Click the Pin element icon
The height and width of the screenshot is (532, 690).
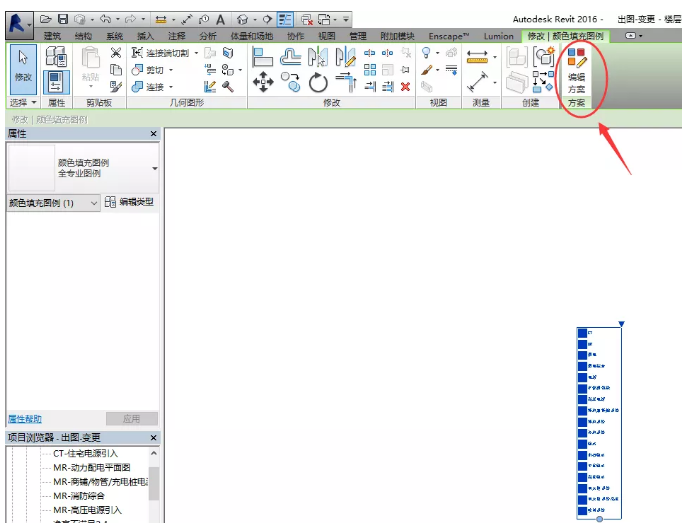point(405,70)
